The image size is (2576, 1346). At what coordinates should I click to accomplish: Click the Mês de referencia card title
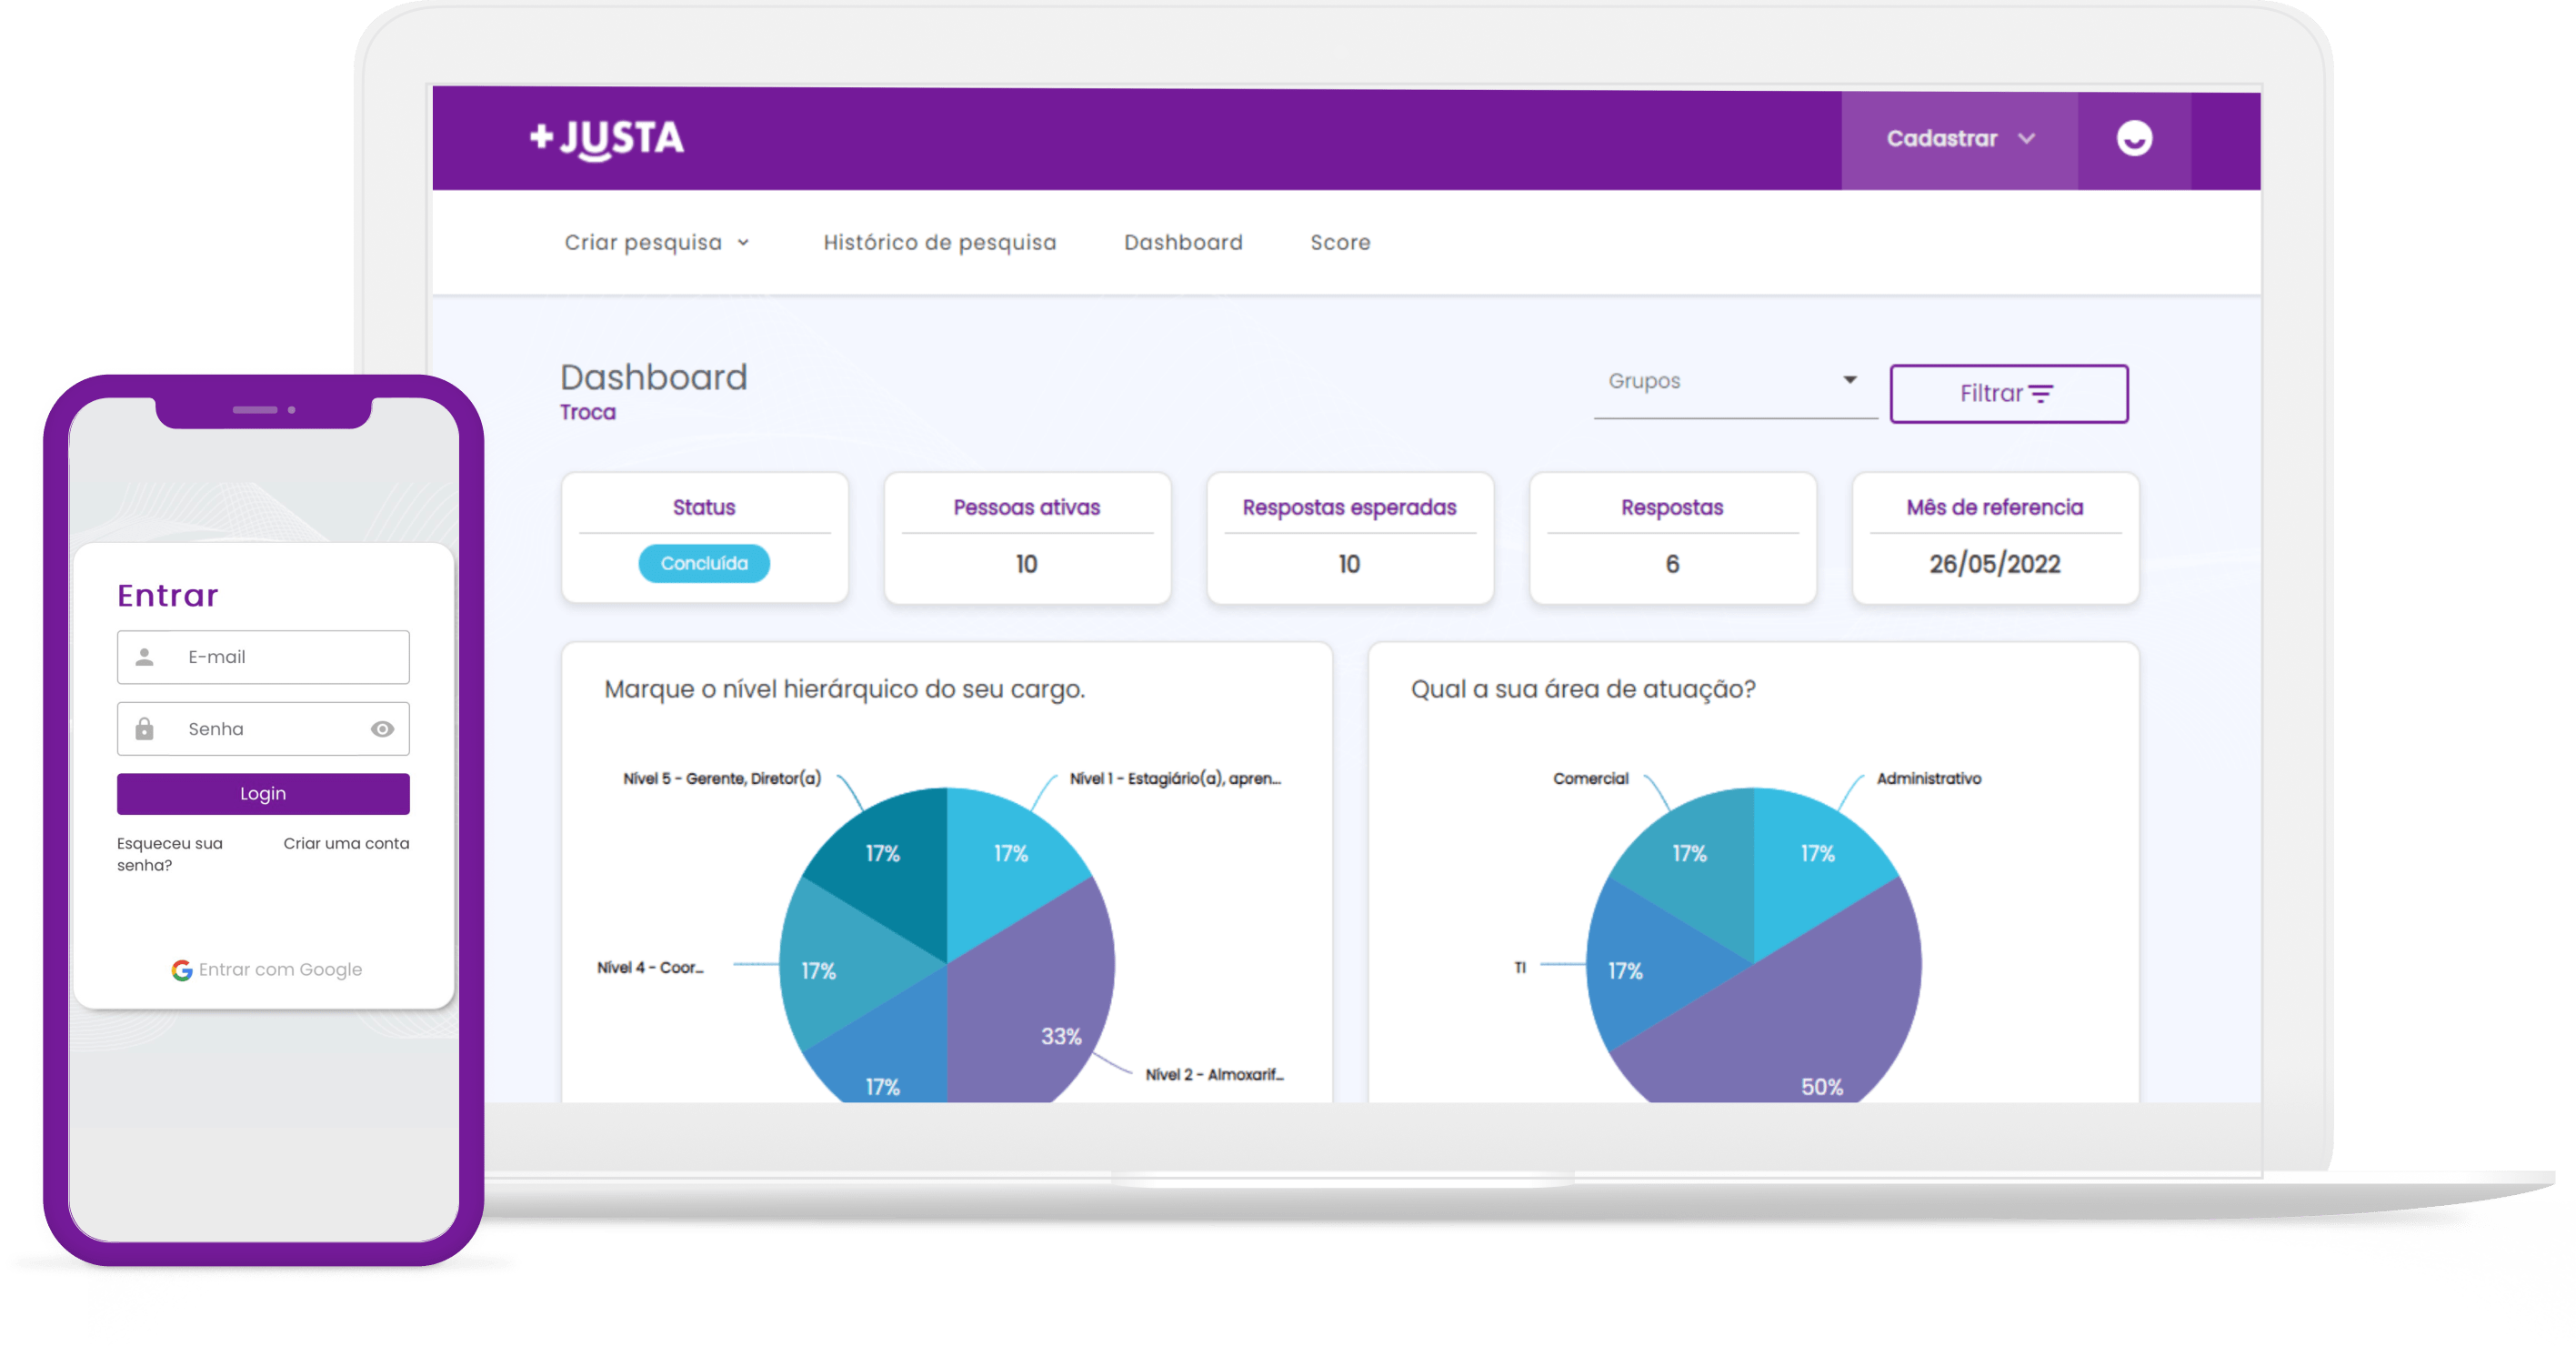1995,508
